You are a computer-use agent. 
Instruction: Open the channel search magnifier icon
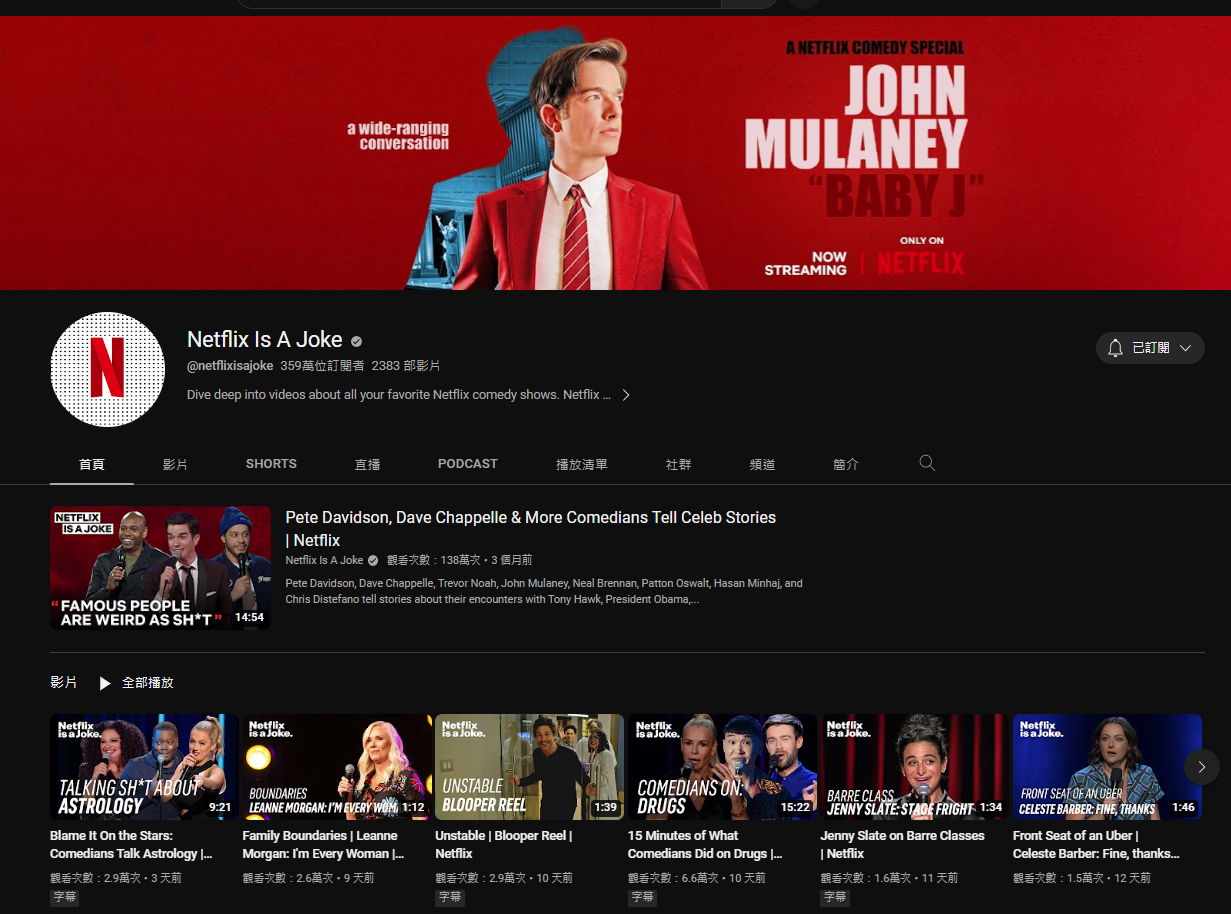pos(927,463)
